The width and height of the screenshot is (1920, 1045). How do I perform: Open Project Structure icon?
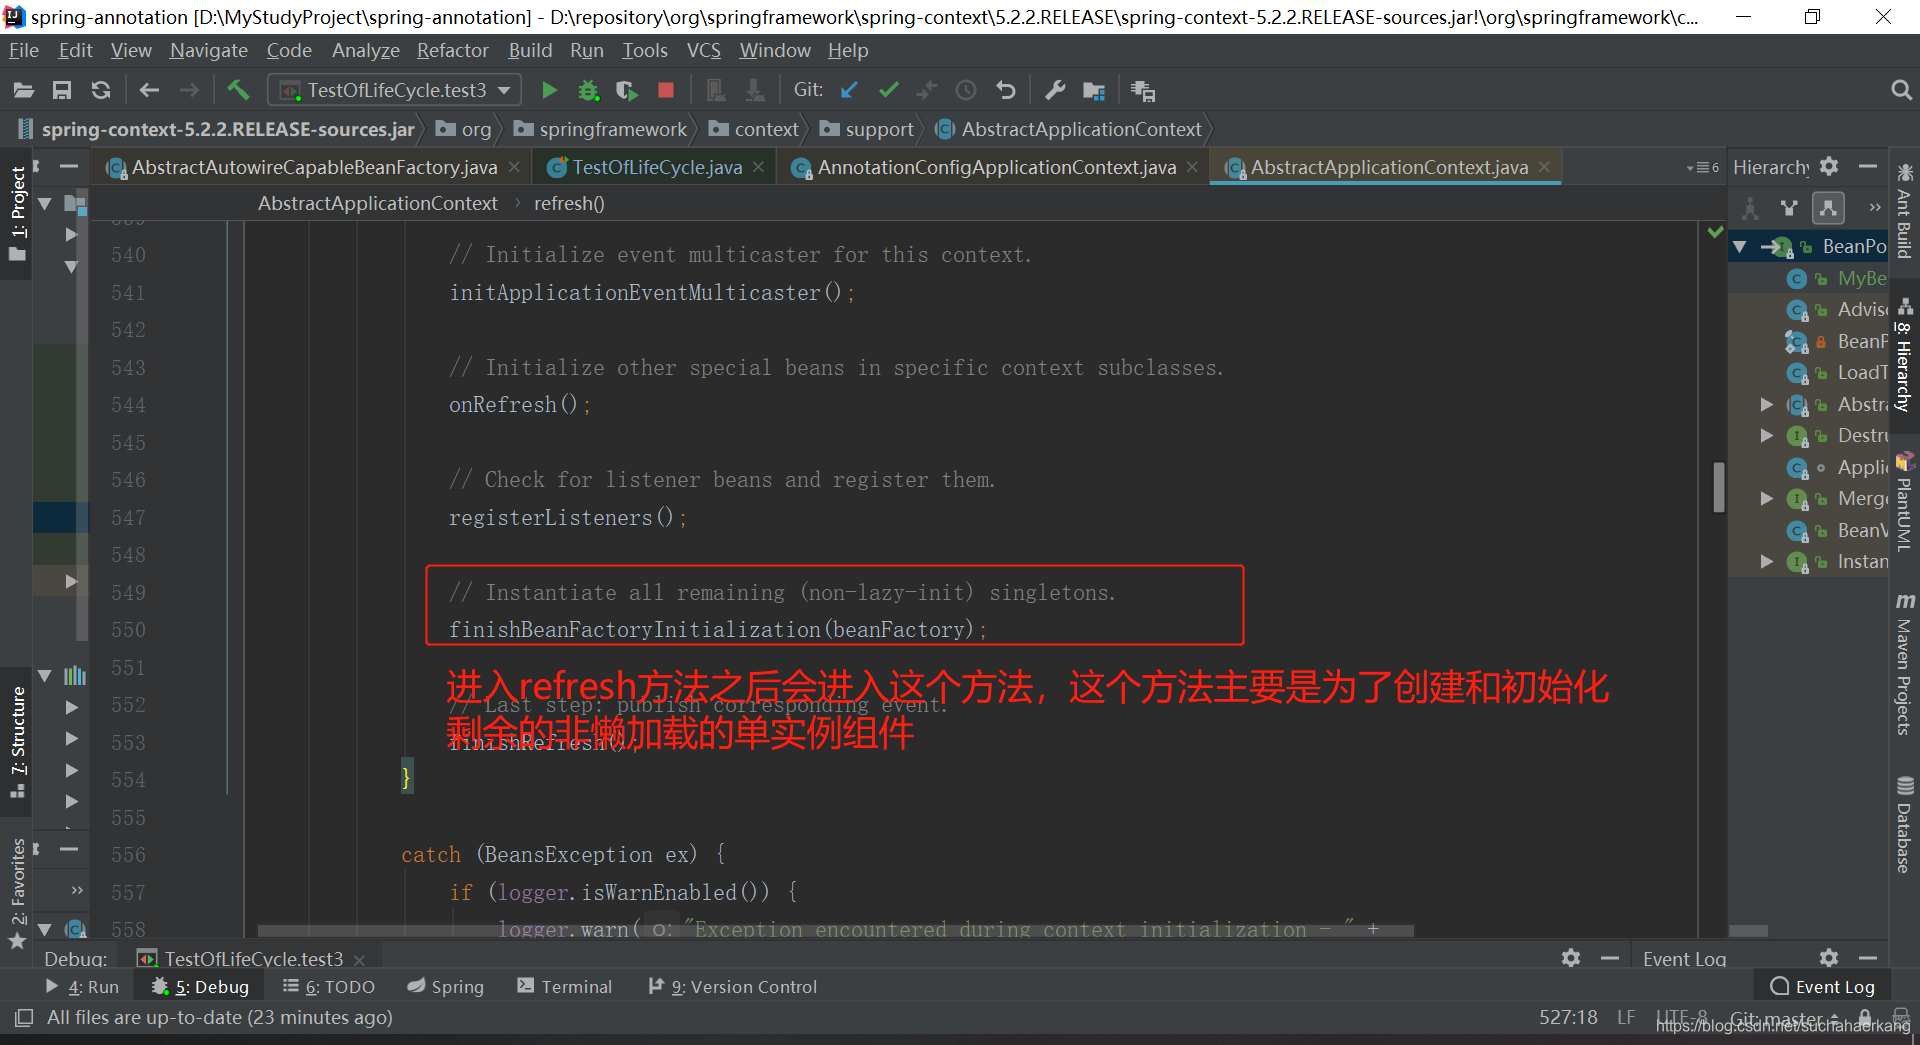point(1094,91)
